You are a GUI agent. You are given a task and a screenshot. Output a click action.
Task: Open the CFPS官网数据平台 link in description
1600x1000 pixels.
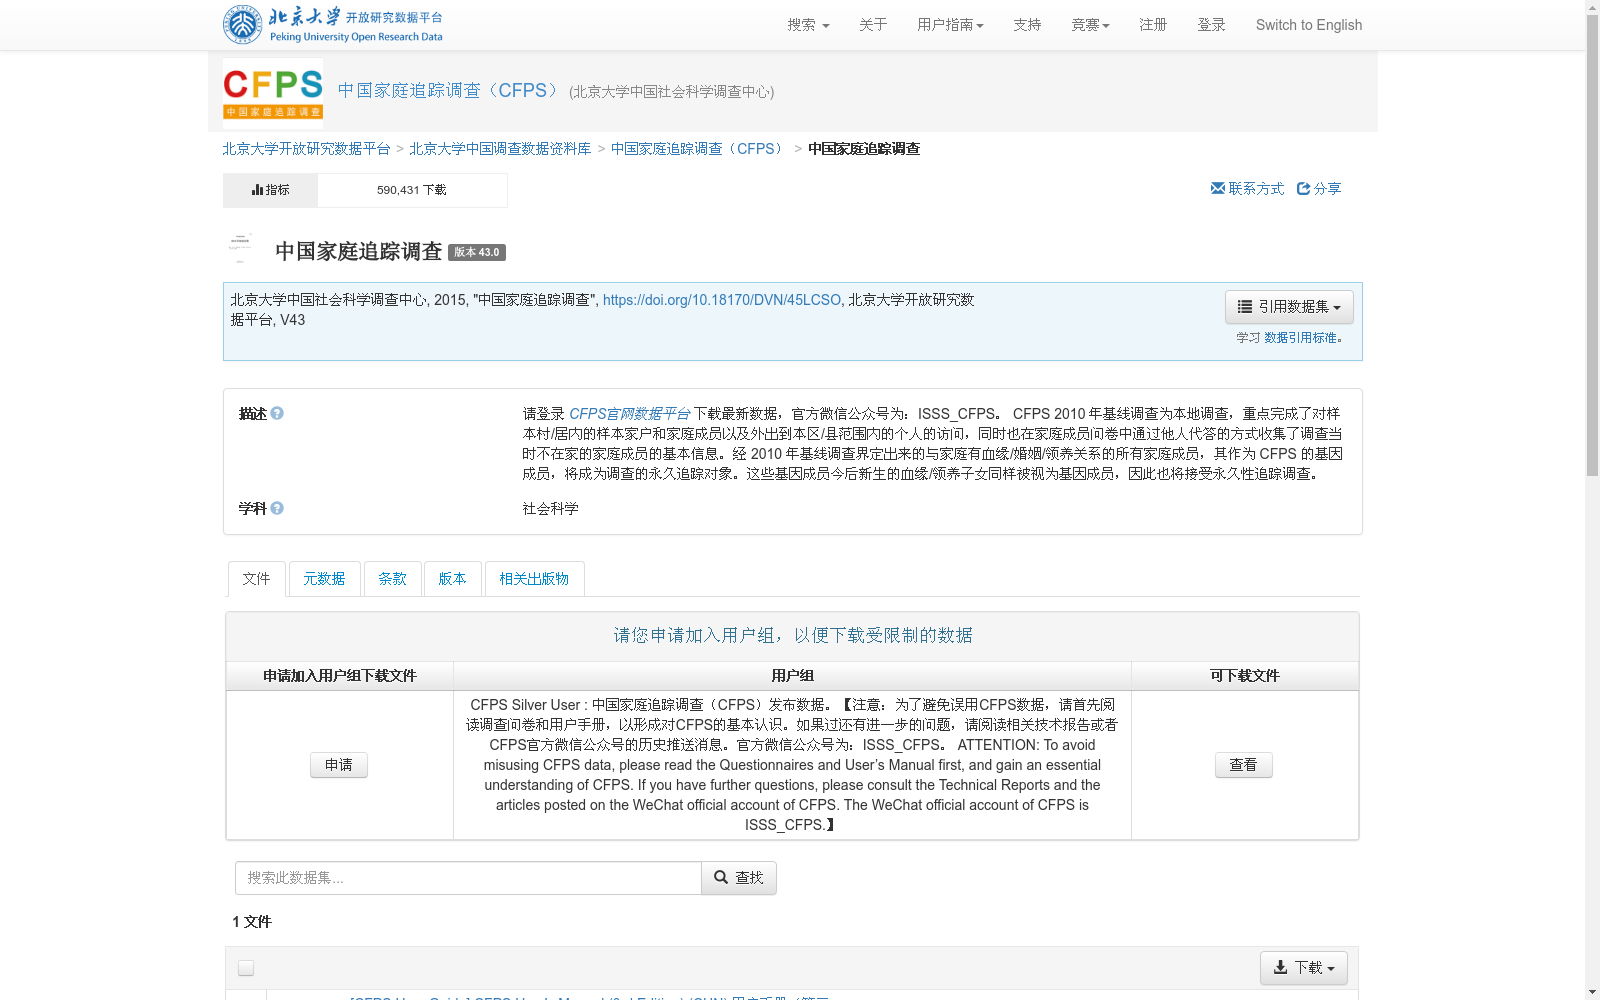tap(630, 413)
